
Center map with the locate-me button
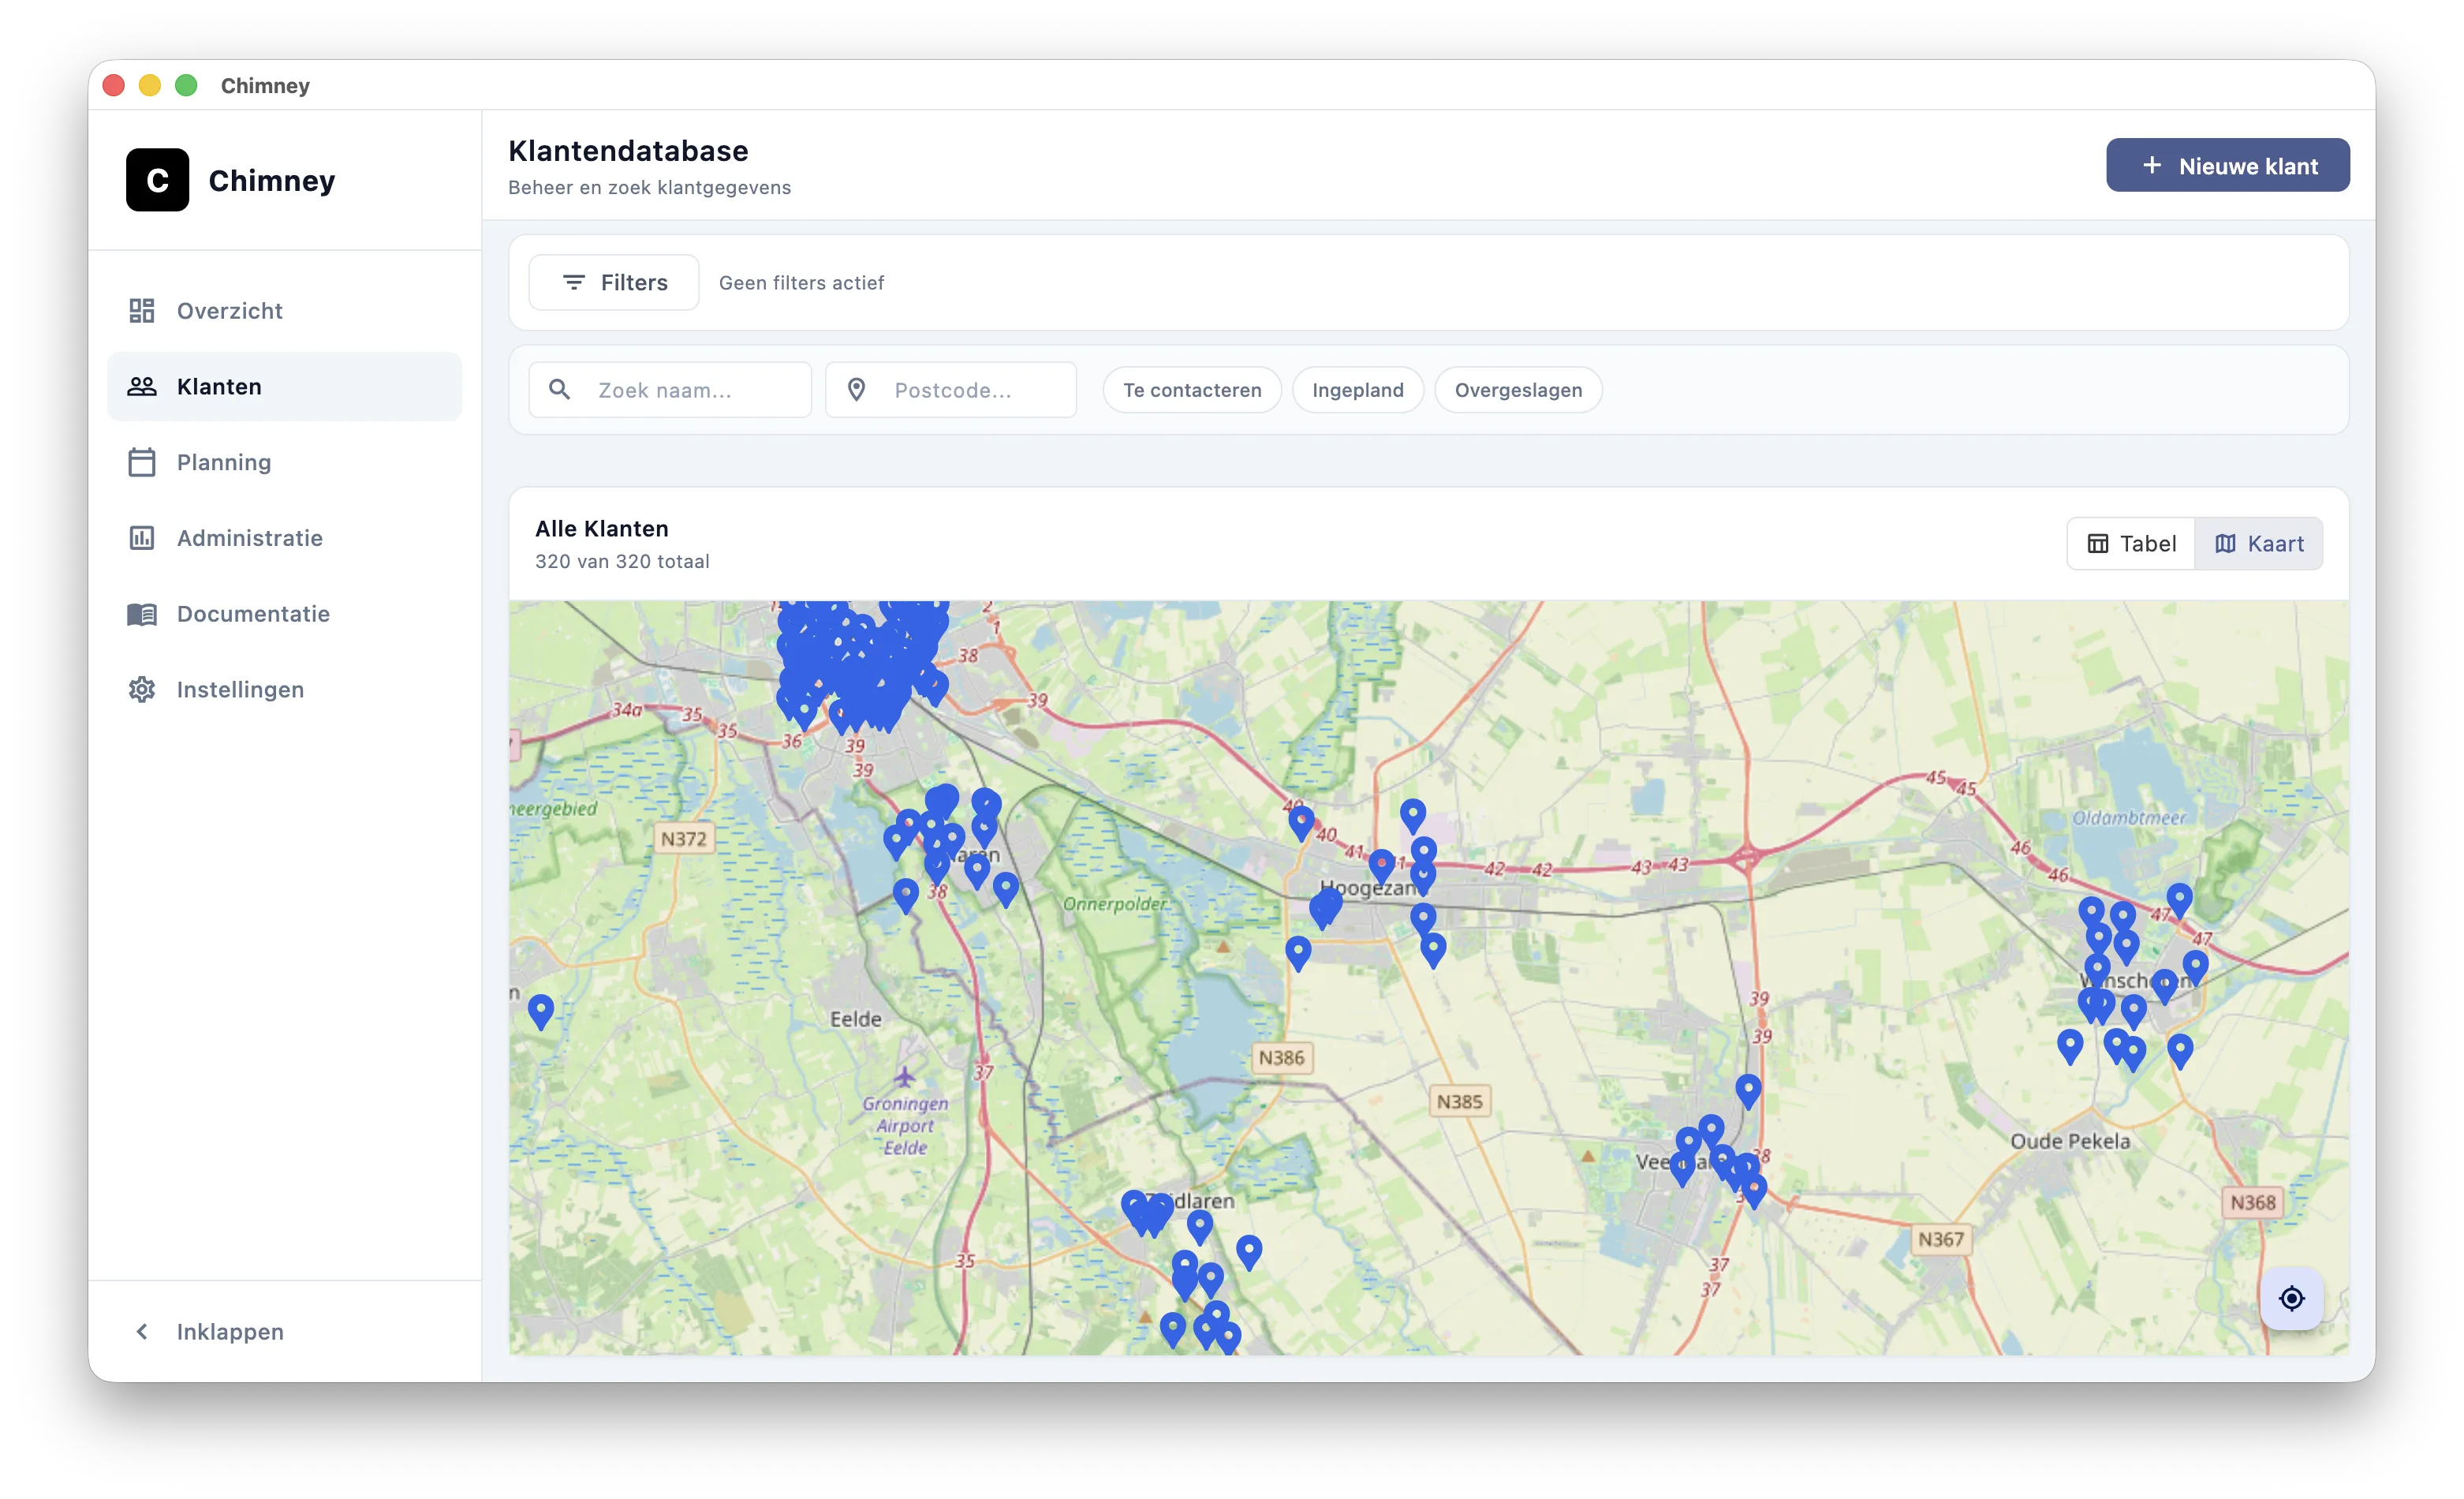[x=2292, y=1299]
